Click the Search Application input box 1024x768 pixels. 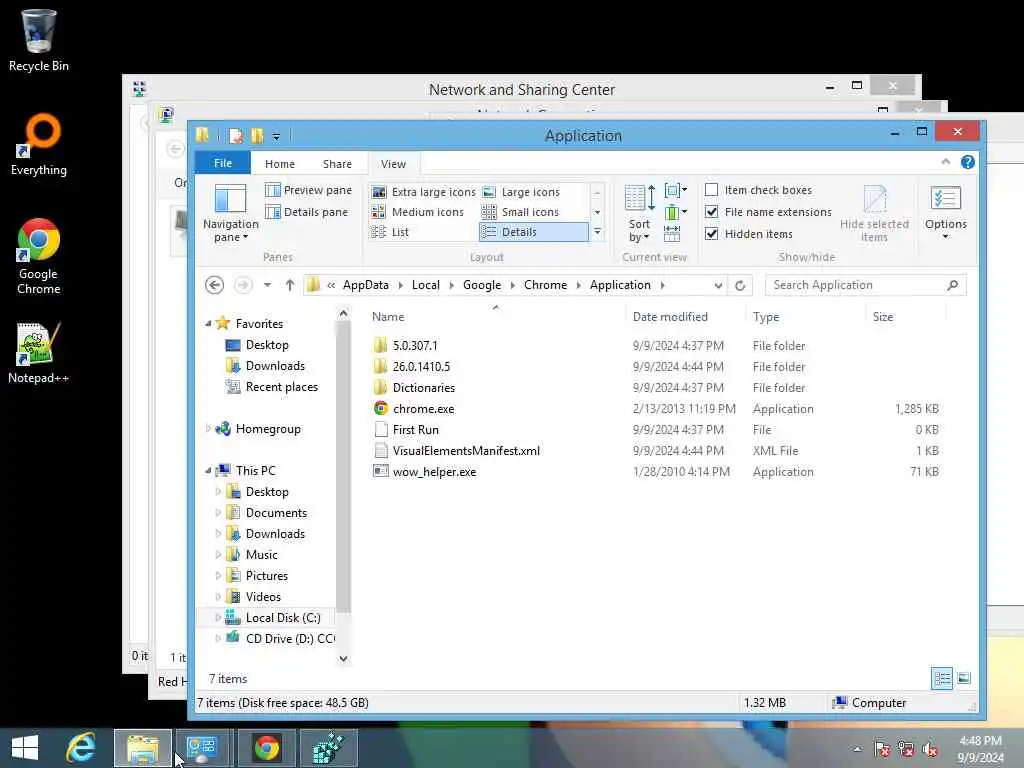(x=856, y=285)
